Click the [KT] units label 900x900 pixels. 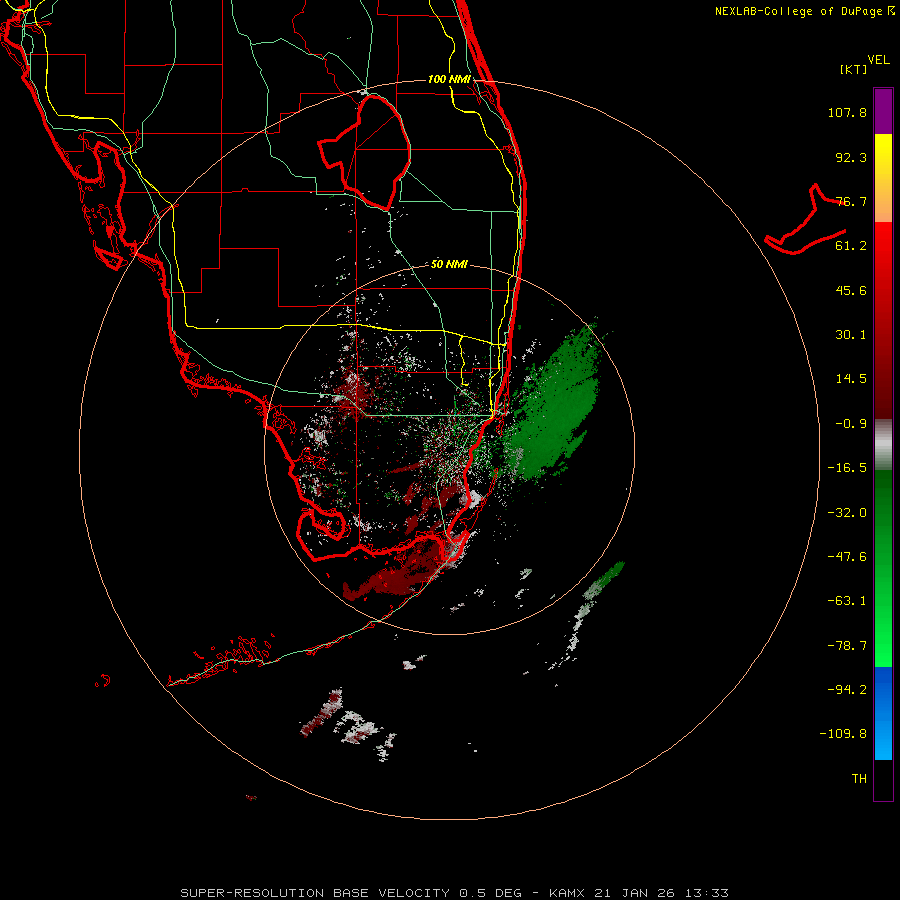point(853,69)
